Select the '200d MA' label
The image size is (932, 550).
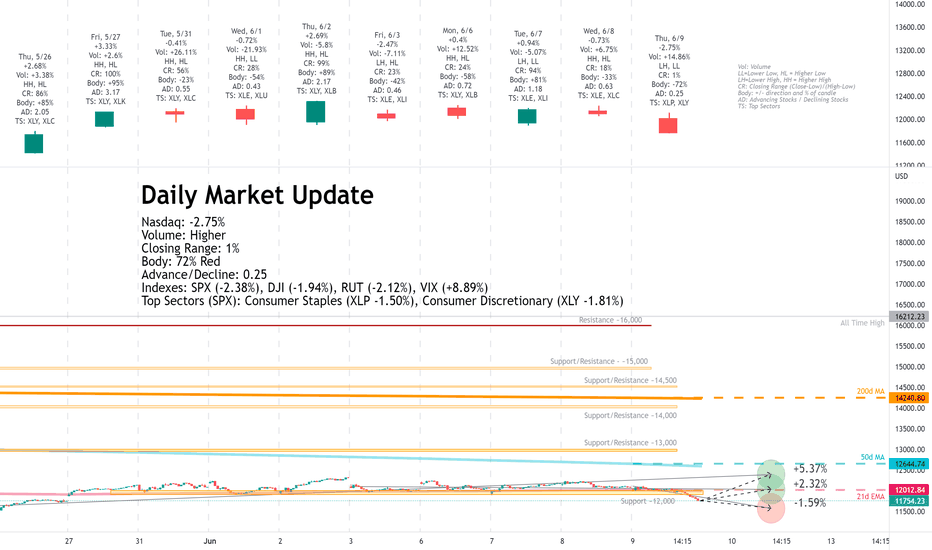point(870,391)
